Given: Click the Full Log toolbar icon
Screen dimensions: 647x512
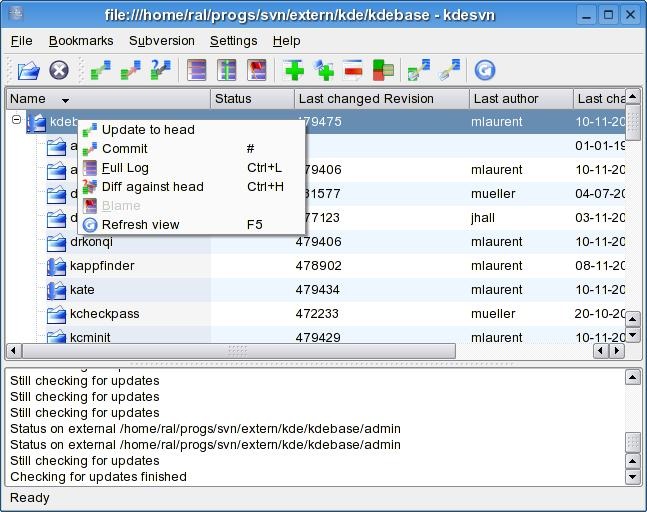Looking at the screenshot, I should 196,70.
